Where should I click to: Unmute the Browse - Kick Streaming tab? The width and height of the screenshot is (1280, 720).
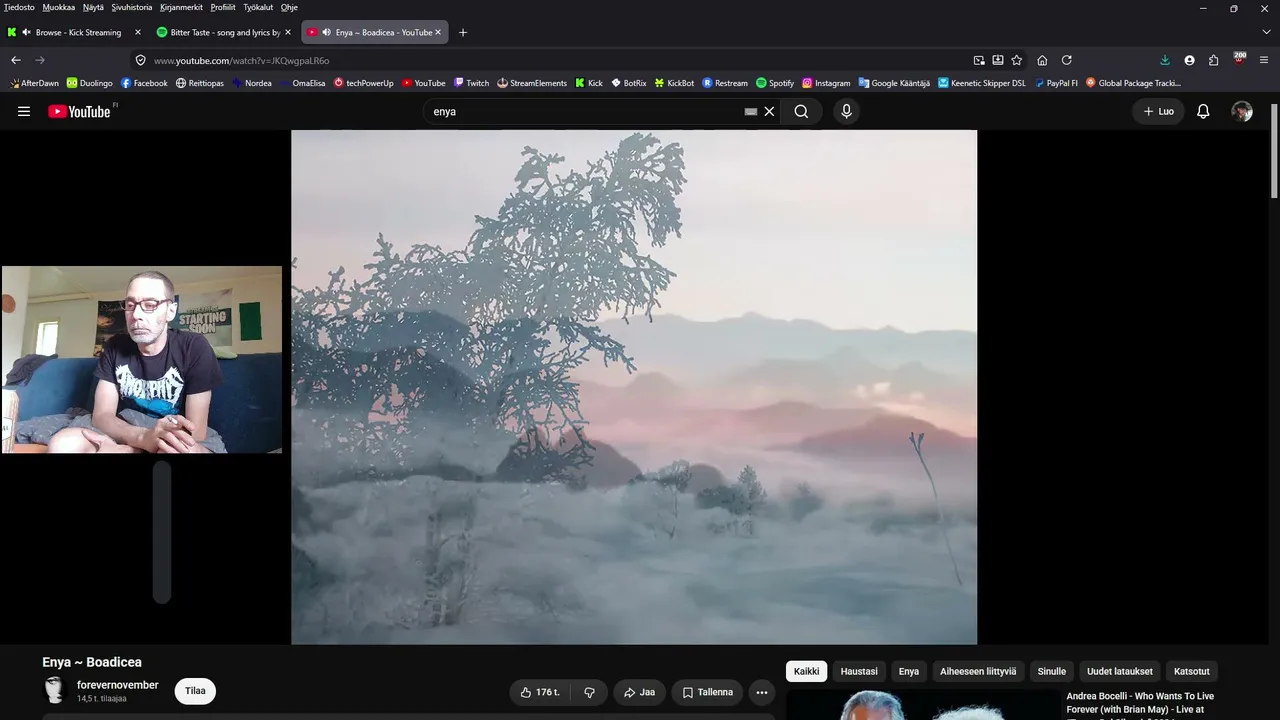[27, 32]
